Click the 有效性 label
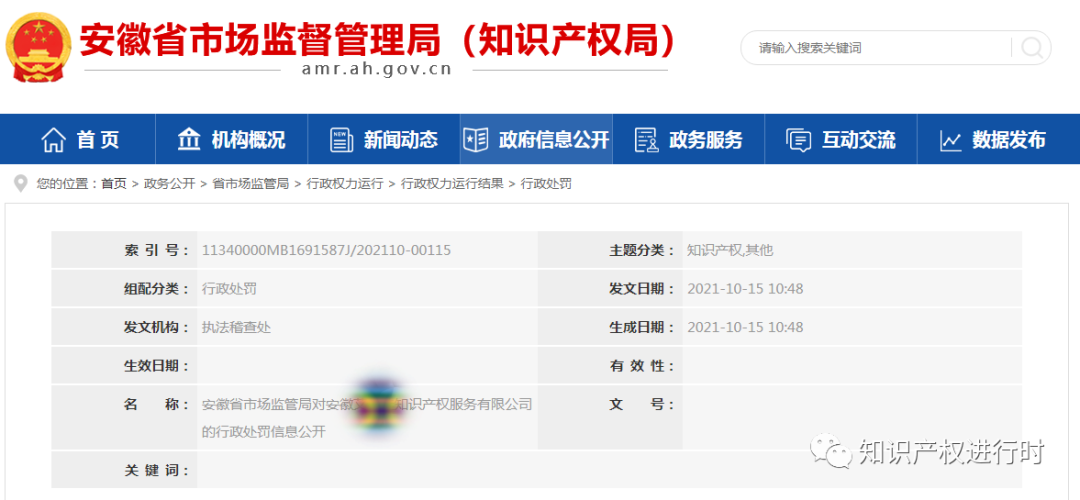 pos(642,366)
